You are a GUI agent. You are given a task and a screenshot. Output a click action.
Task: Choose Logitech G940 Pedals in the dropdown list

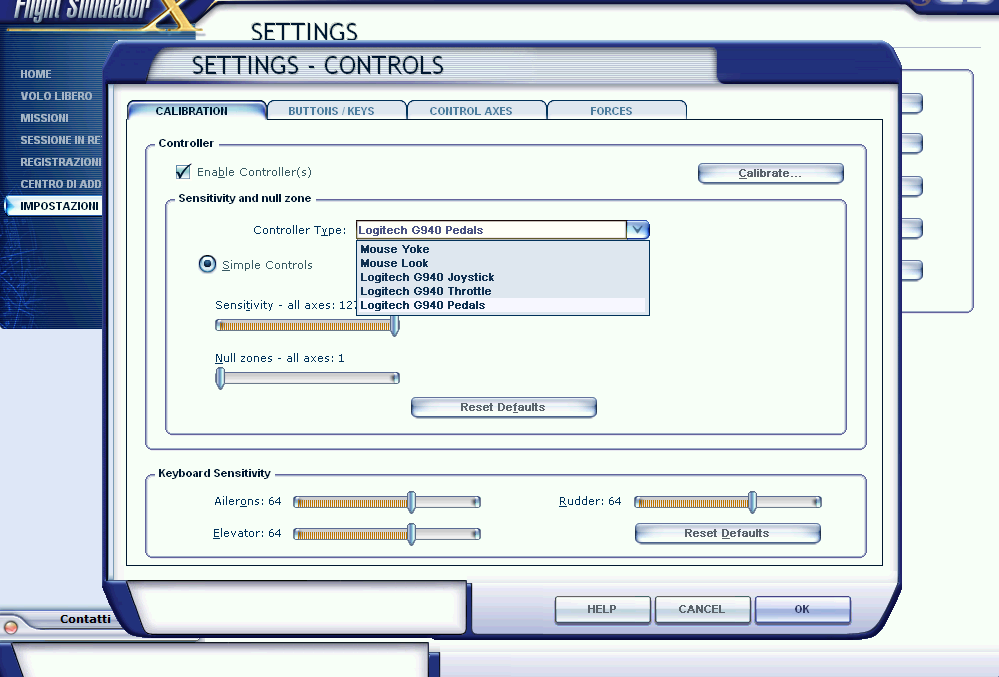[502, 305]
